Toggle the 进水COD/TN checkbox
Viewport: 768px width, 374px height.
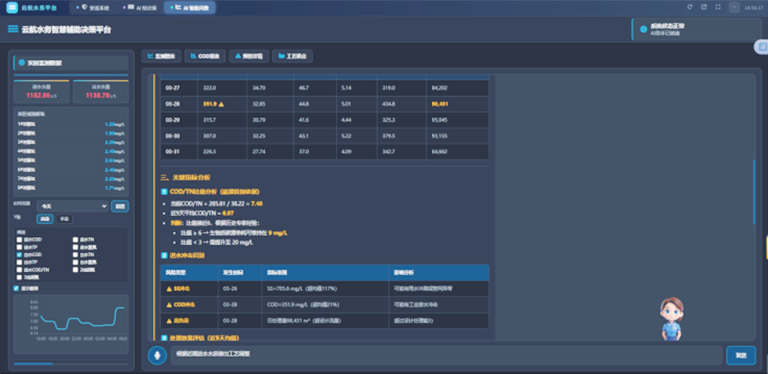click(19, 270)
